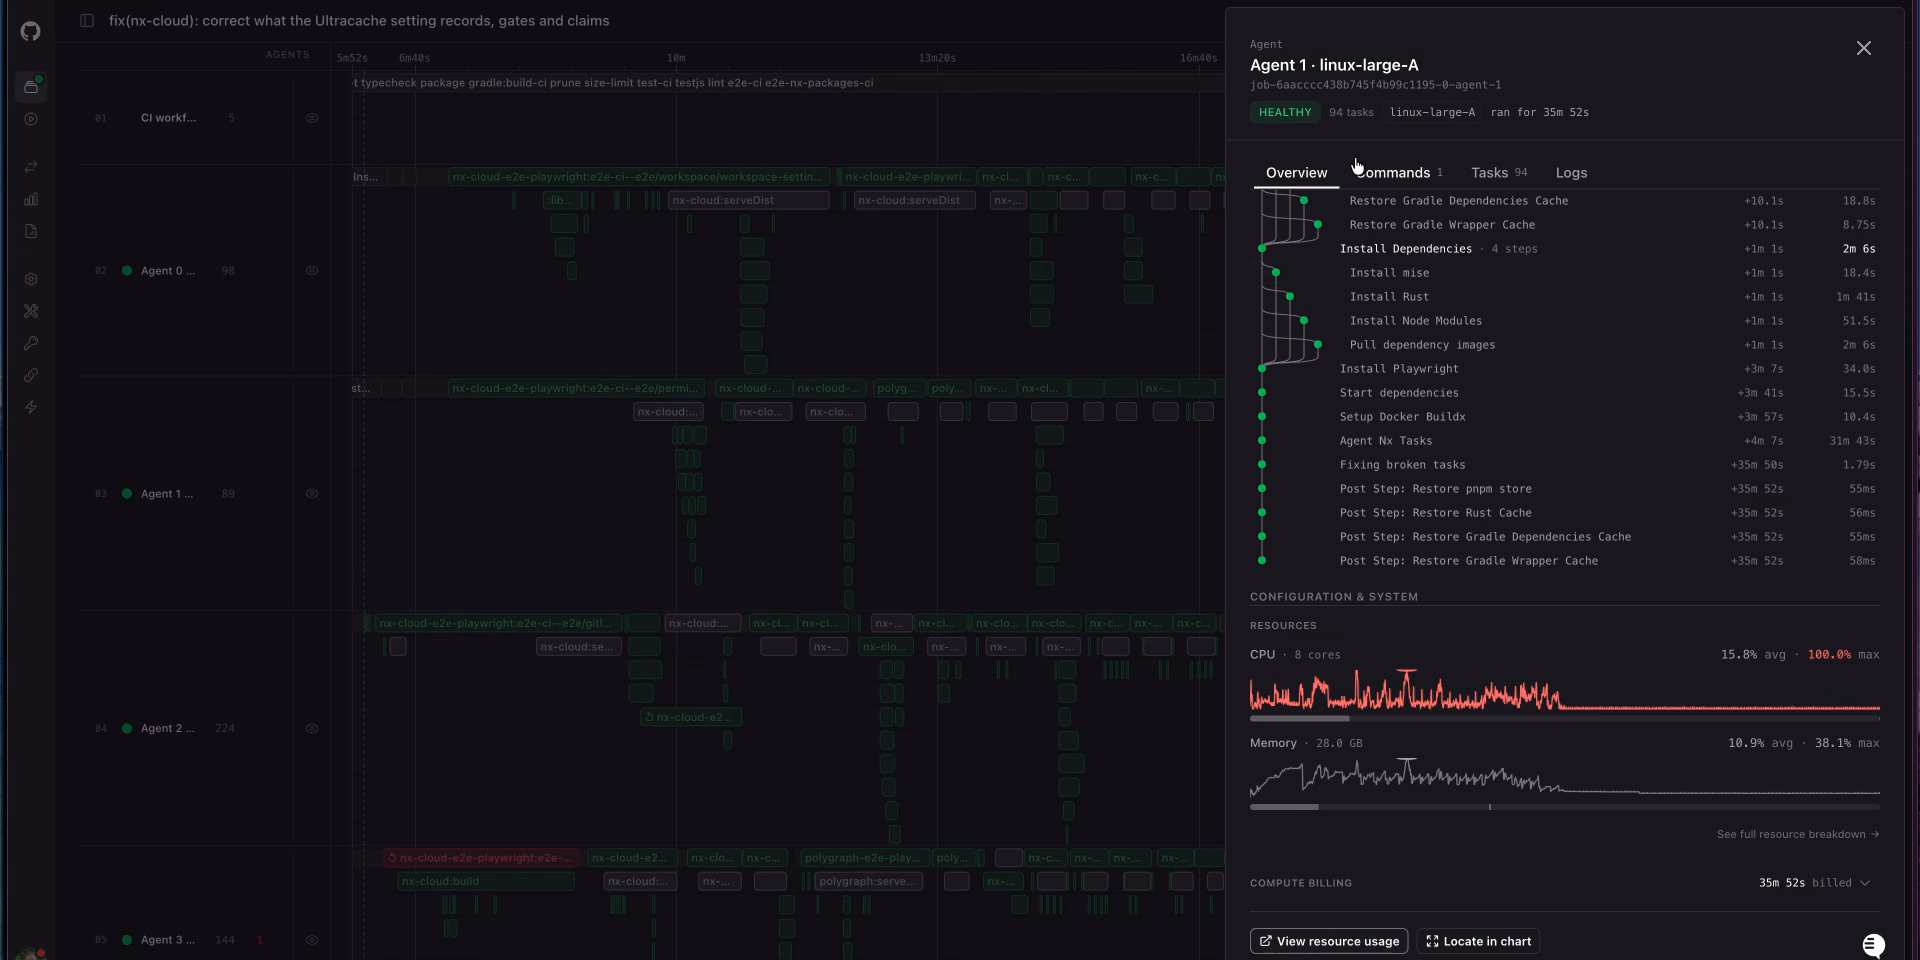
Task: Switch to the Tasks 94 tab
Action: [1499, 173]
